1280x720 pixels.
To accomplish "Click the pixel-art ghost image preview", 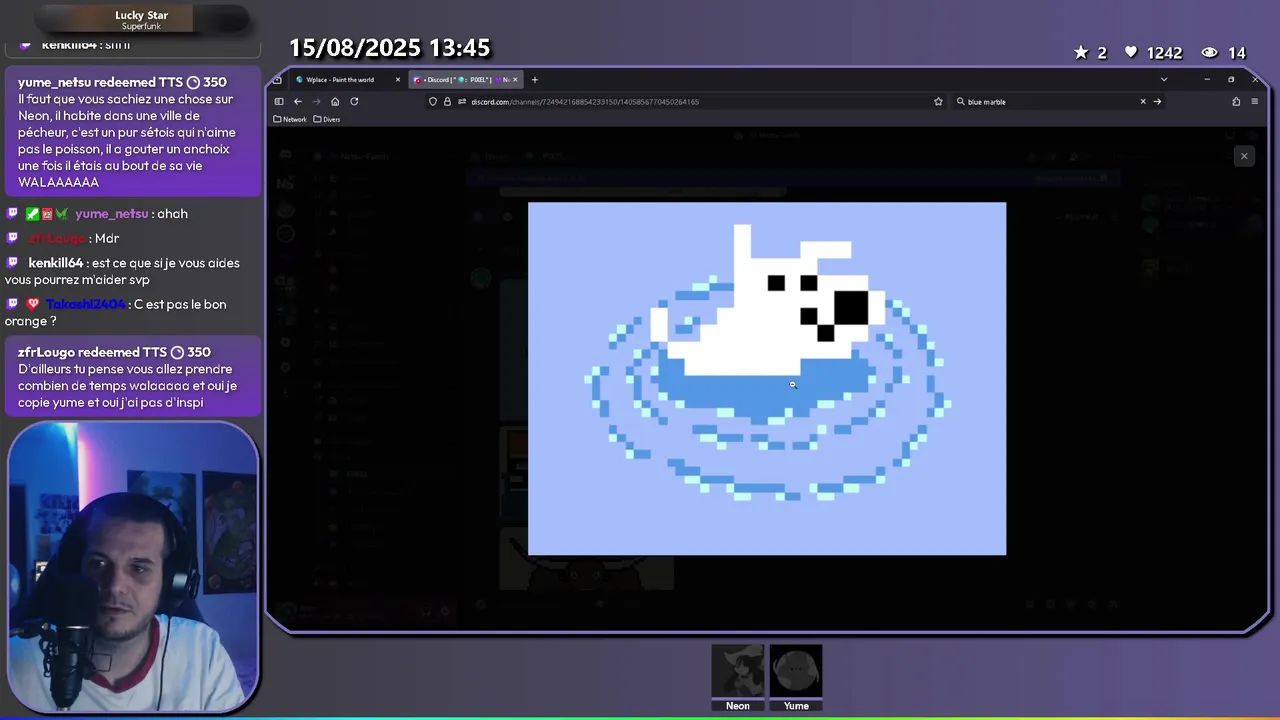I will click(x=767, y=378).
